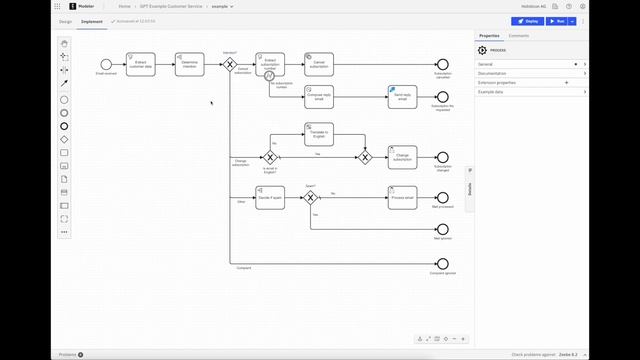Add a group frame from the palette
The height and width of the screenshot is (360, 640).
coord(64,219)
